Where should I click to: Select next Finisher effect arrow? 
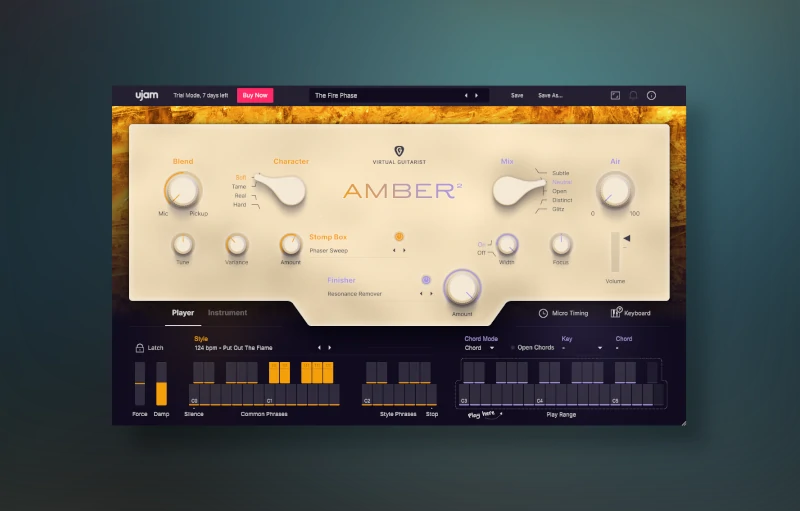coord(431,294)
